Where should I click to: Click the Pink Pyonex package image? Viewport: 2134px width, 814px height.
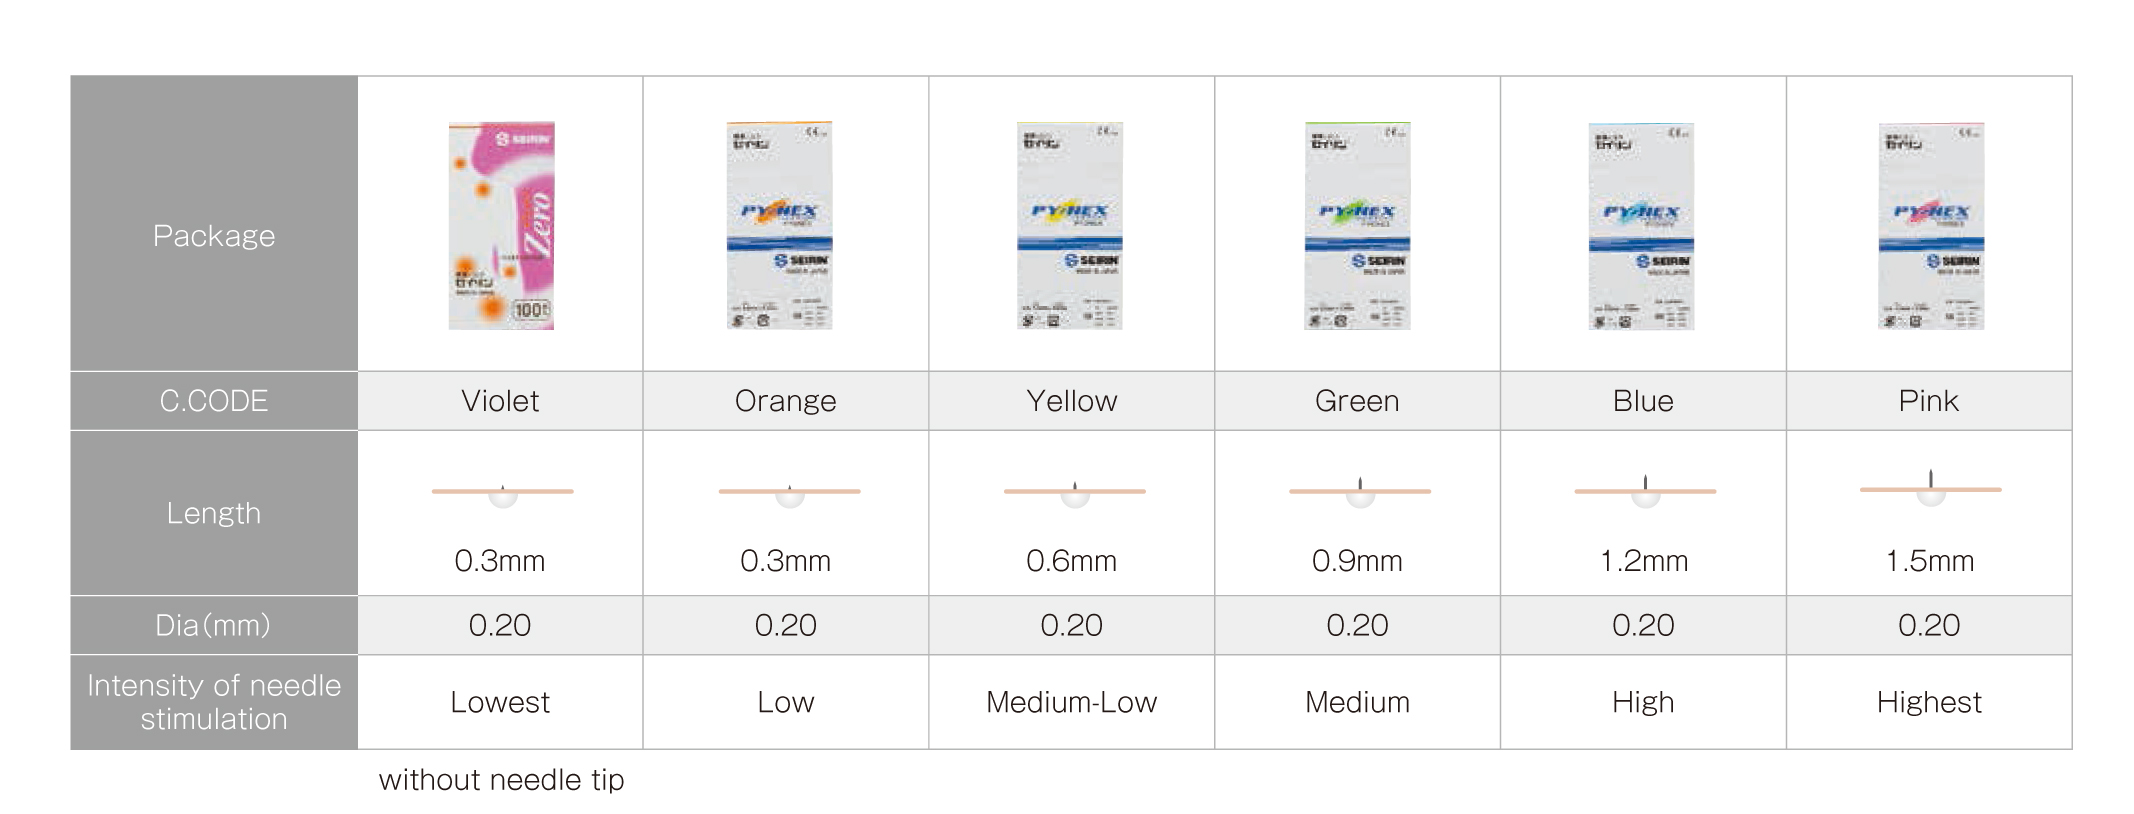[x=1931, y=226]
